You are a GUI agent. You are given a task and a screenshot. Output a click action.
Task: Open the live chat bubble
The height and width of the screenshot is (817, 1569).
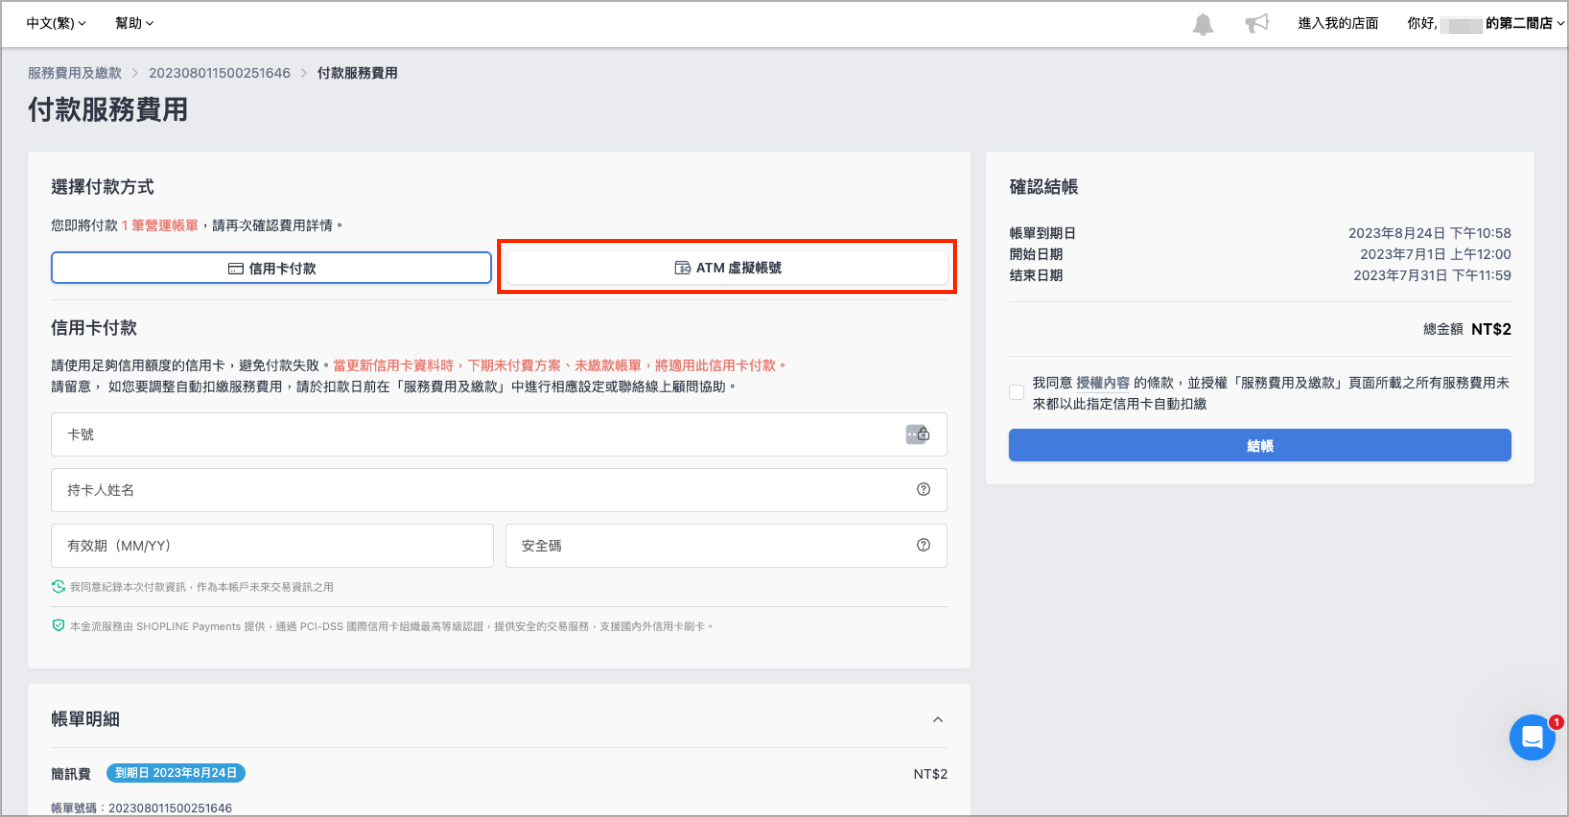(1532, 738)
